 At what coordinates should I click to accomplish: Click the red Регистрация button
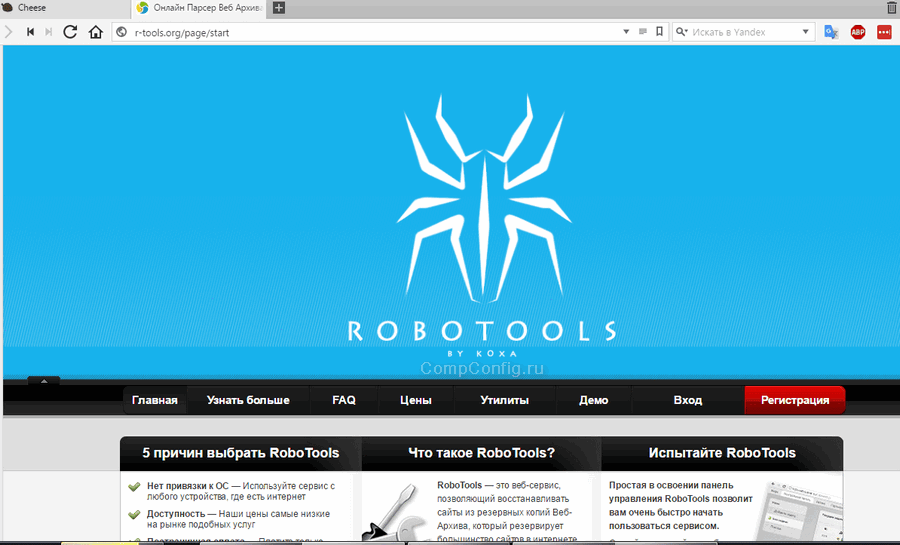click(x=794, y=400)
